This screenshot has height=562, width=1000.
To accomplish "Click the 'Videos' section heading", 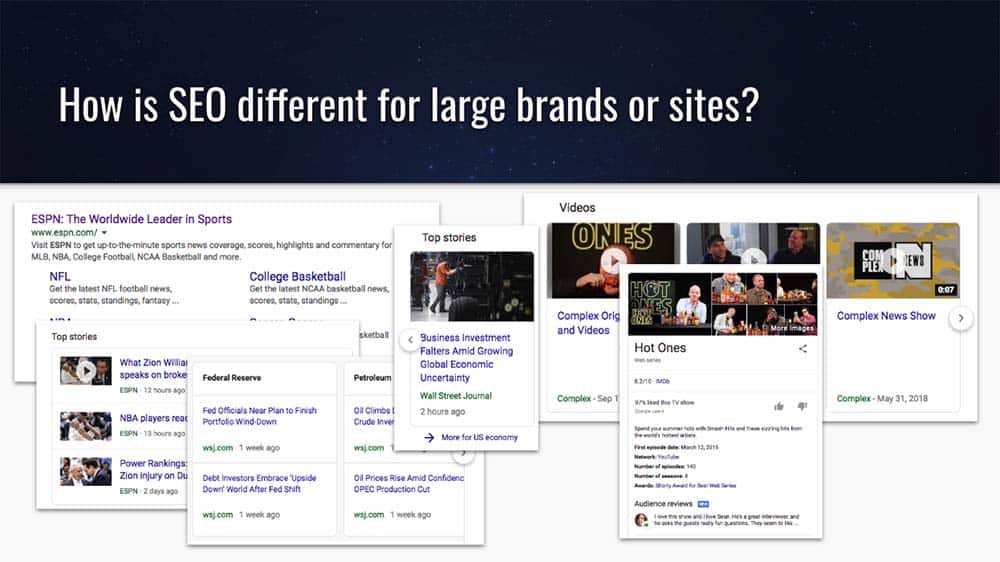I will pos(577,207).
